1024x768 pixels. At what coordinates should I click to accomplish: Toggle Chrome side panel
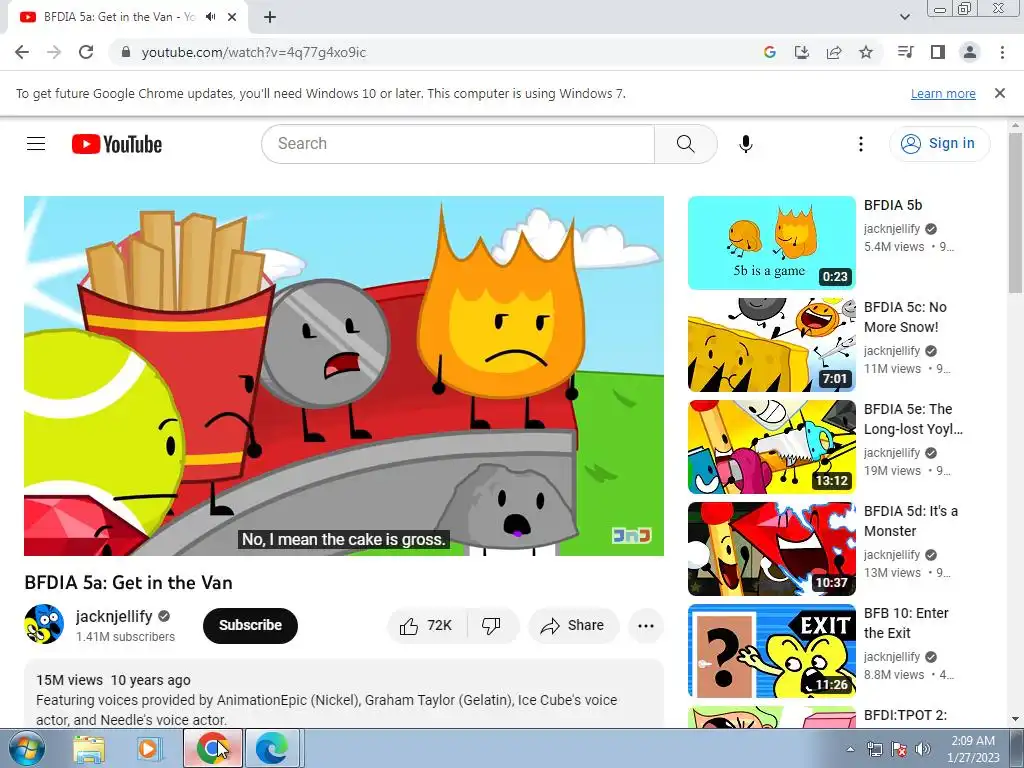click(938, 52)
